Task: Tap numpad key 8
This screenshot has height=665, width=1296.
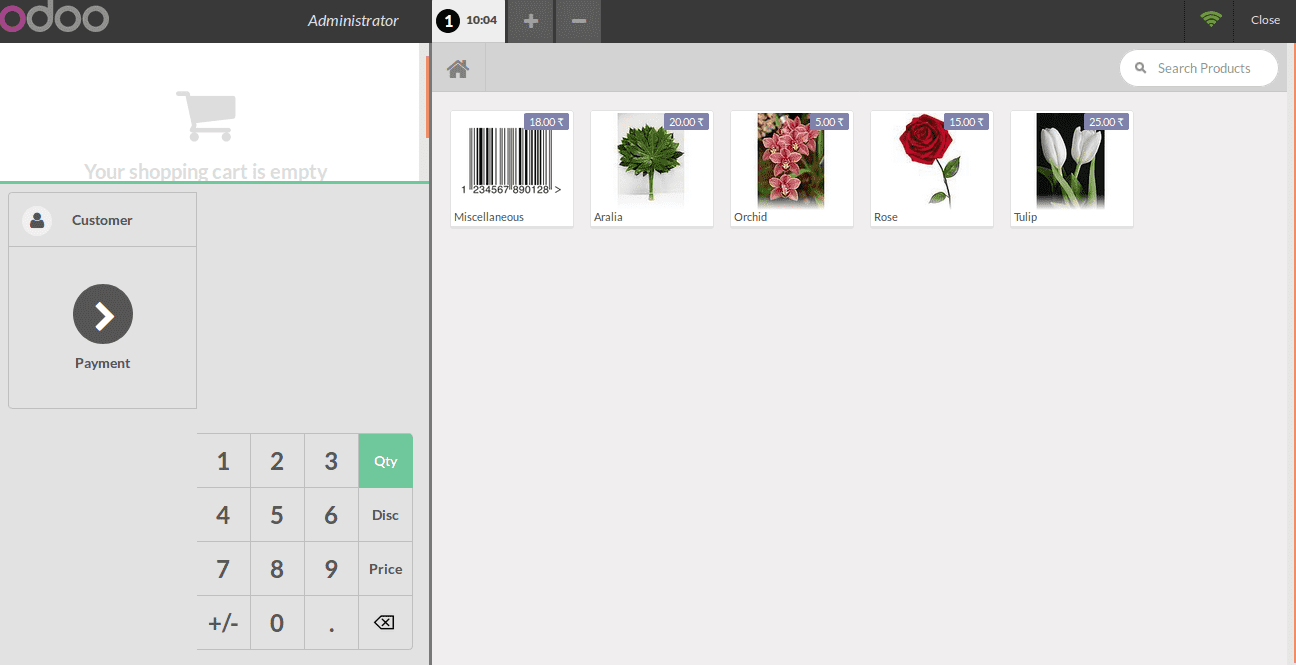Action: click(x=277, y=569)
